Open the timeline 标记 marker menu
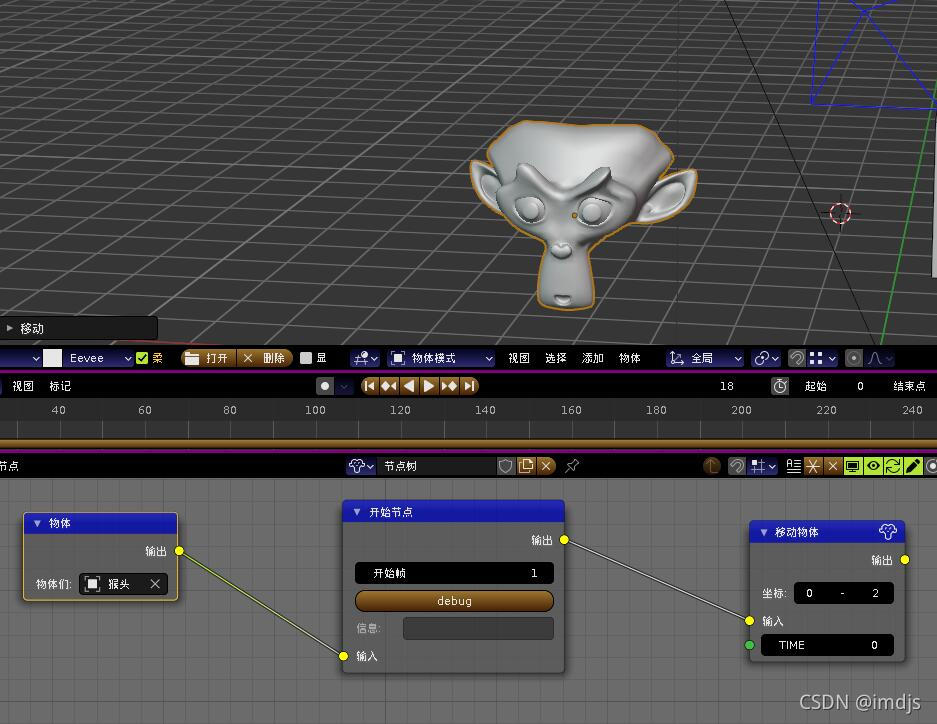Screen dimensions: 937x724 (x=60, y=386)
